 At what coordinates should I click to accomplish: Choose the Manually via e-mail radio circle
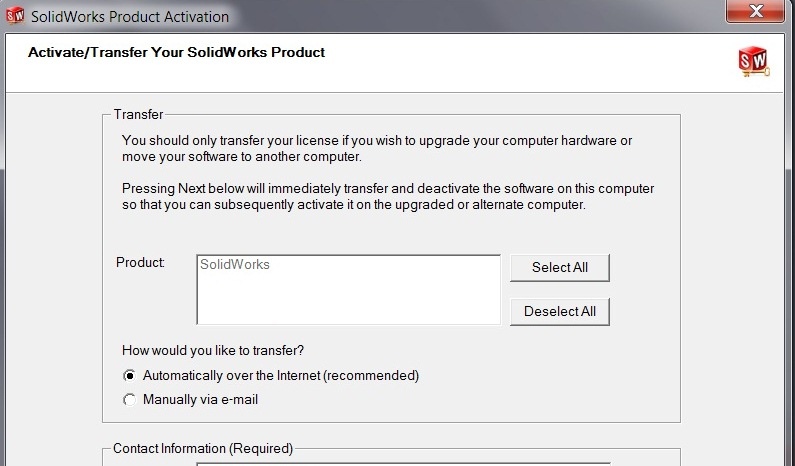[x=129, y=400]
